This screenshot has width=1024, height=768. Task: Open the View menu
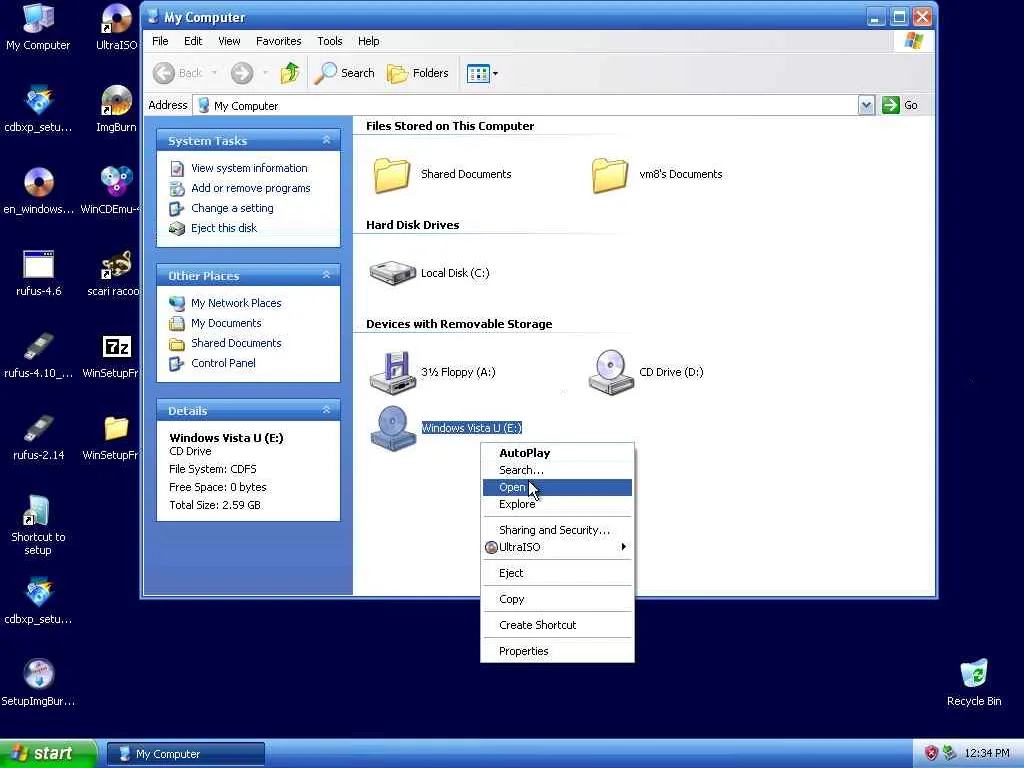[229, 41]
